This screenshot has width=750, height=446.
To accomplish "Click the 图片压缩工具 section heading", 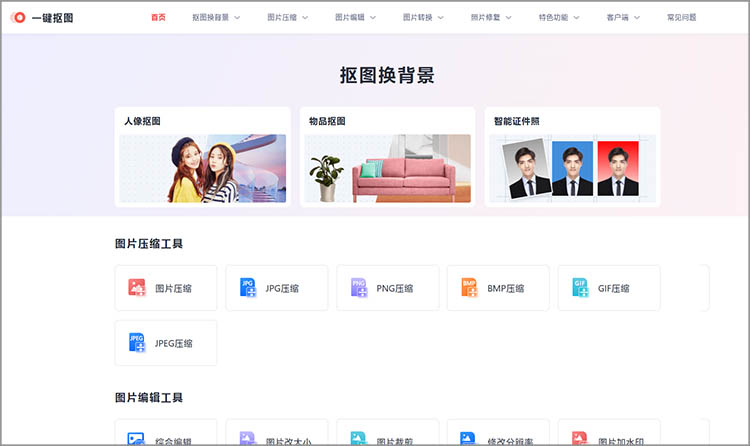I will 149,244.
